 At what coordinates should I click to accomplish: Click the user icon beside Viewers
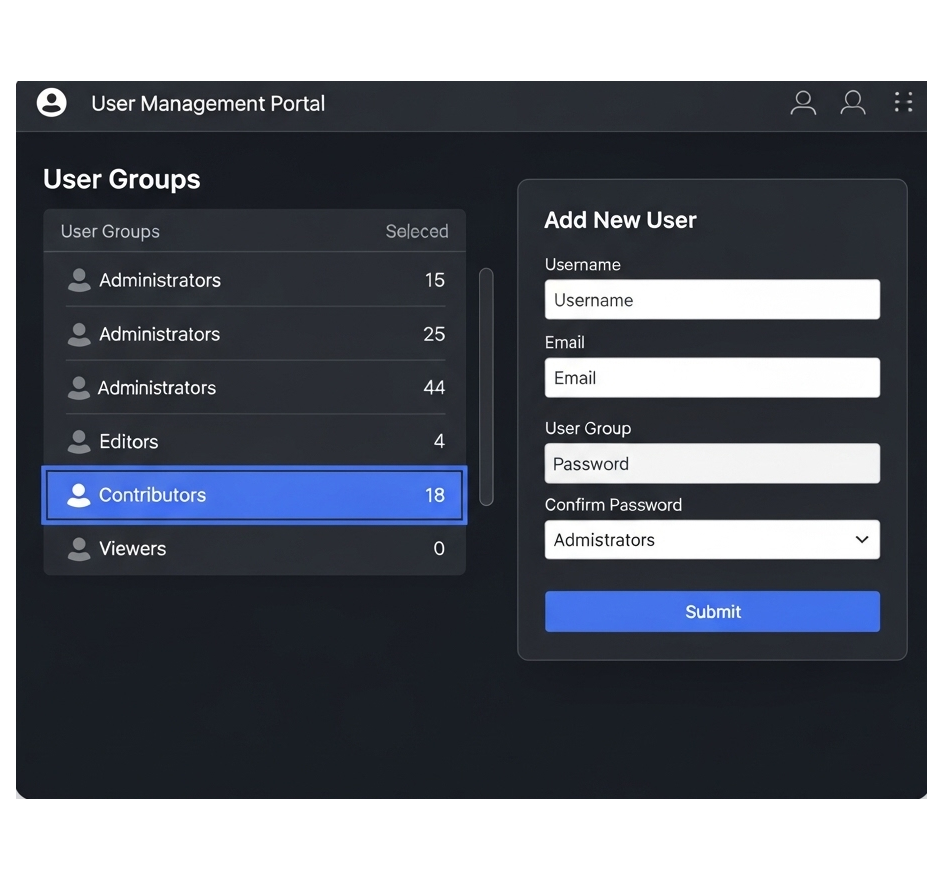click(x=79, y=548)
